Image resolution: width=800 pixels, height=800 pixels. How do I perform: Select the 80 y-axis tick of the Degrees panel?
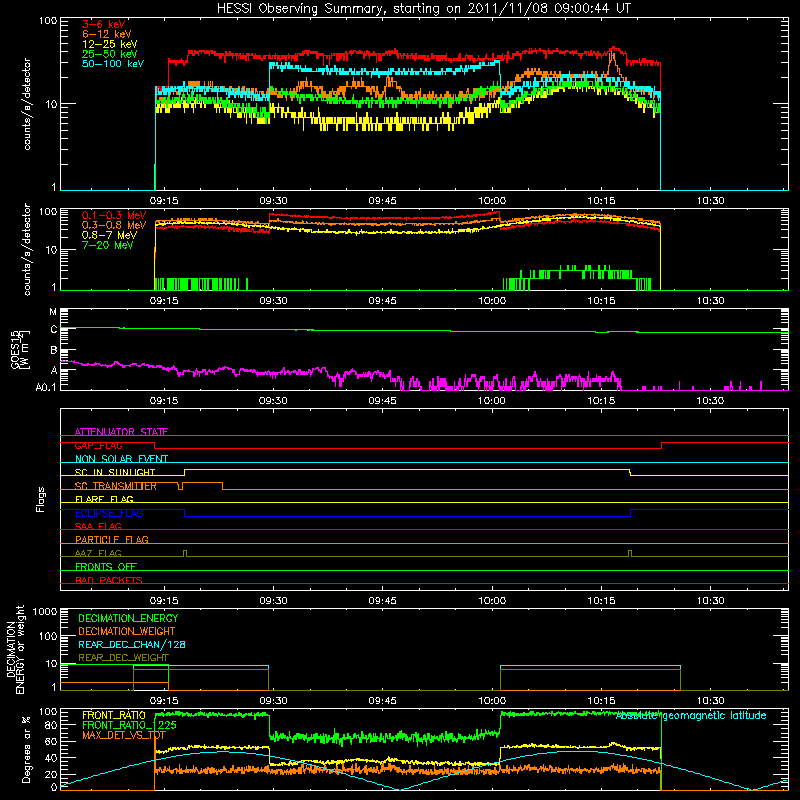(51, 725)
